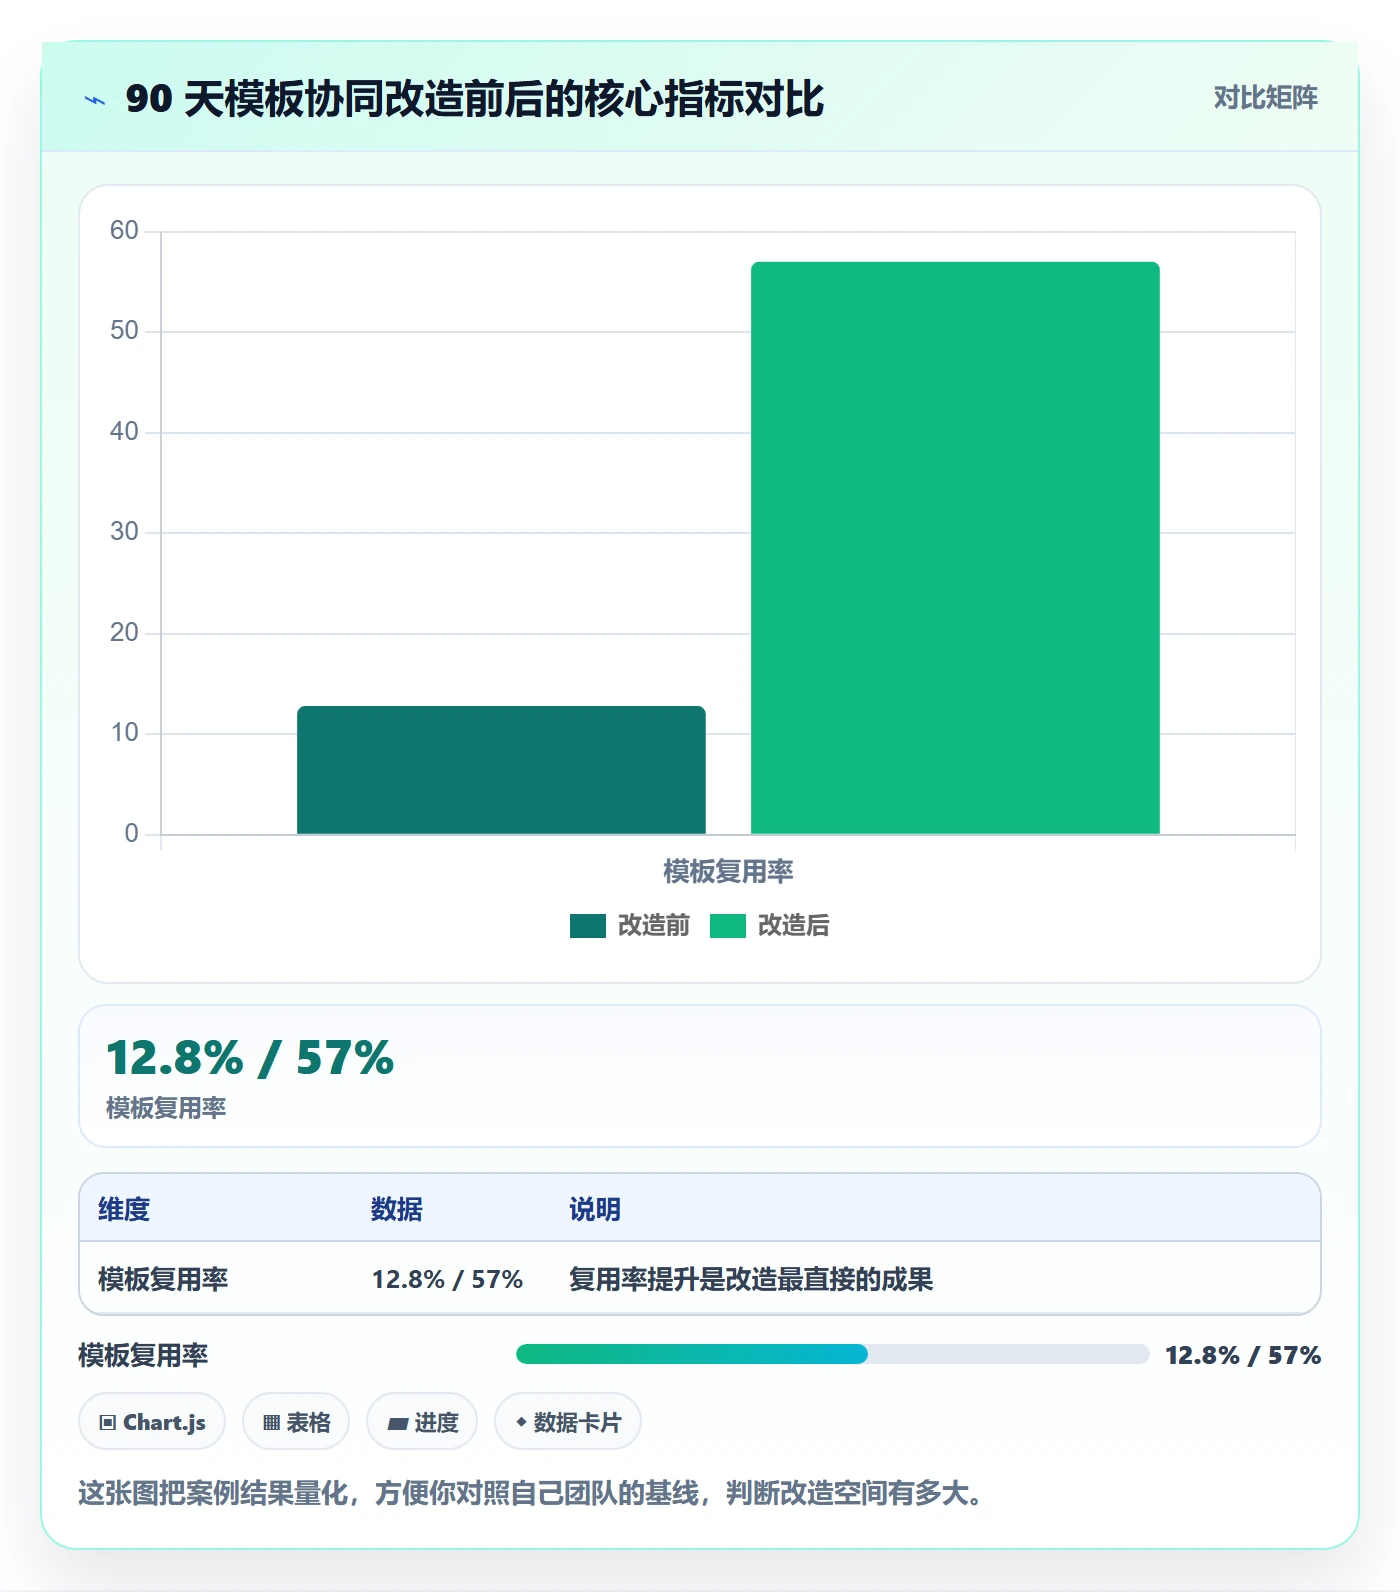Click the square icon in Chart.js chip
This screenshot has height=1592, width=1400.
pos(108,1423)
